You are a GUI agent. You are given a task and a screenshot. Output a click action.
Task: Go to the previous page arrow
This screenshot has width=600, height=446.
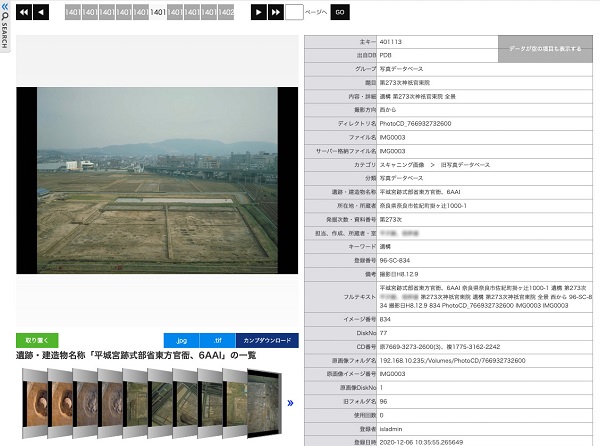coord(41,12)
